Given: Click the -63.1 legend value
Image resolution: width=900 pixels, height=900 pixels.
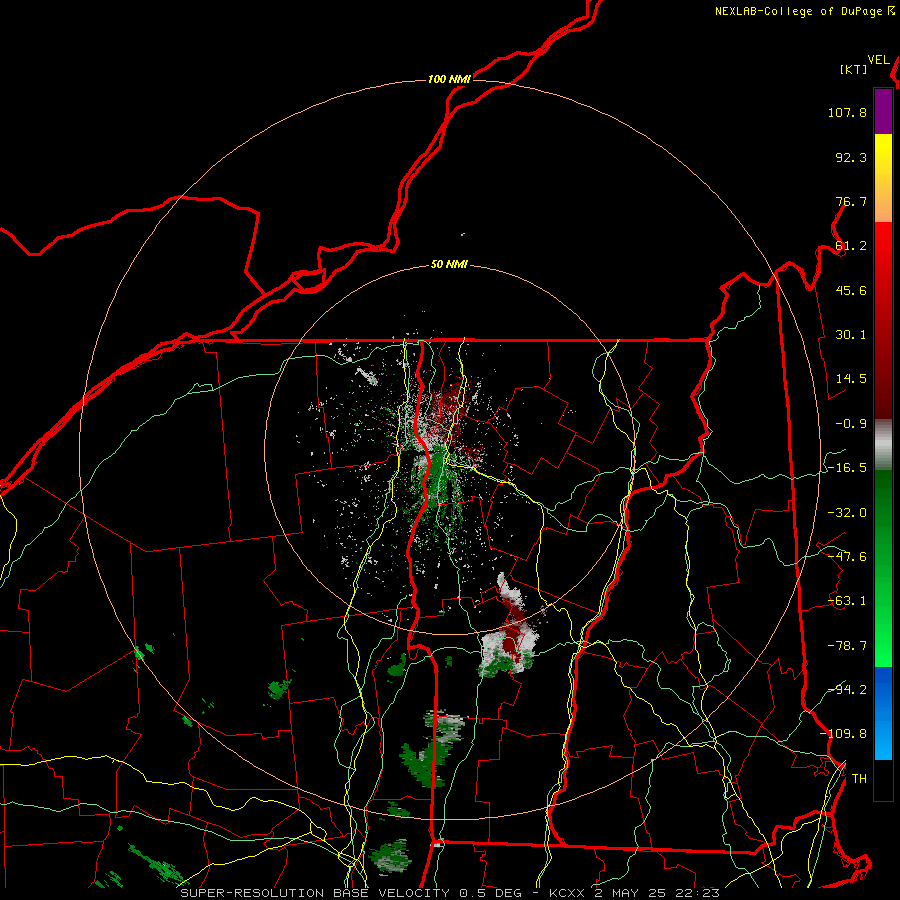Looking at the screenshot, I should [847, 601].
